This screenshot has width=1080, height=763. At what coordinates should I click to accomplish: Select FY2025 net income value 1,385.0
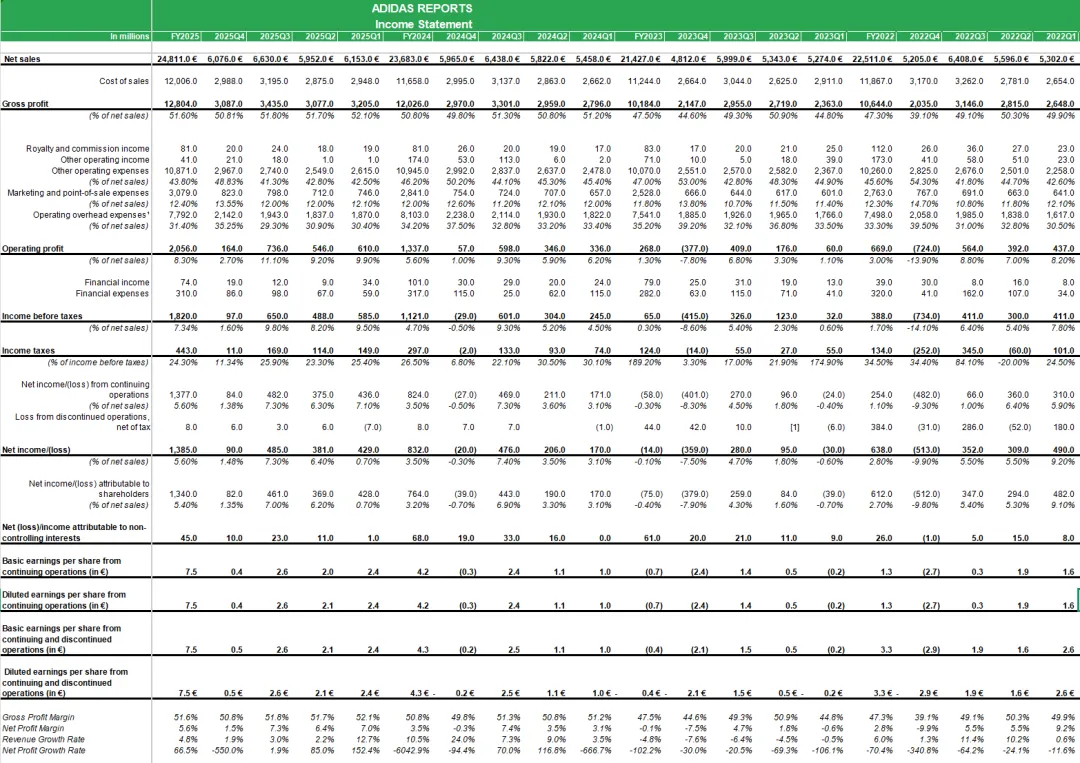[x=183, y=450]
